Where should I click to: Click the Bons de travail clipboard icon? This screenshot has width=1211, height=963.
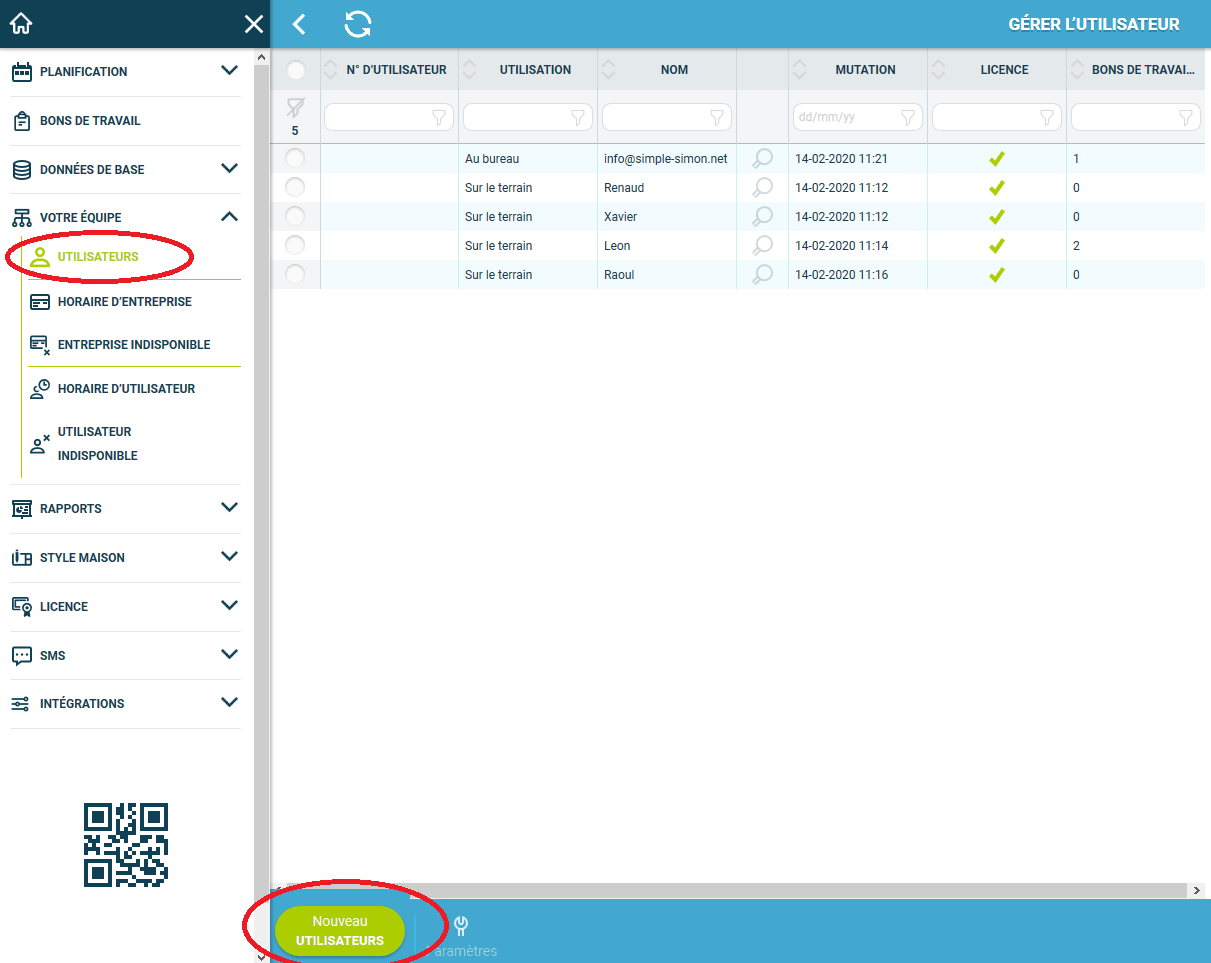coord(21,121)
